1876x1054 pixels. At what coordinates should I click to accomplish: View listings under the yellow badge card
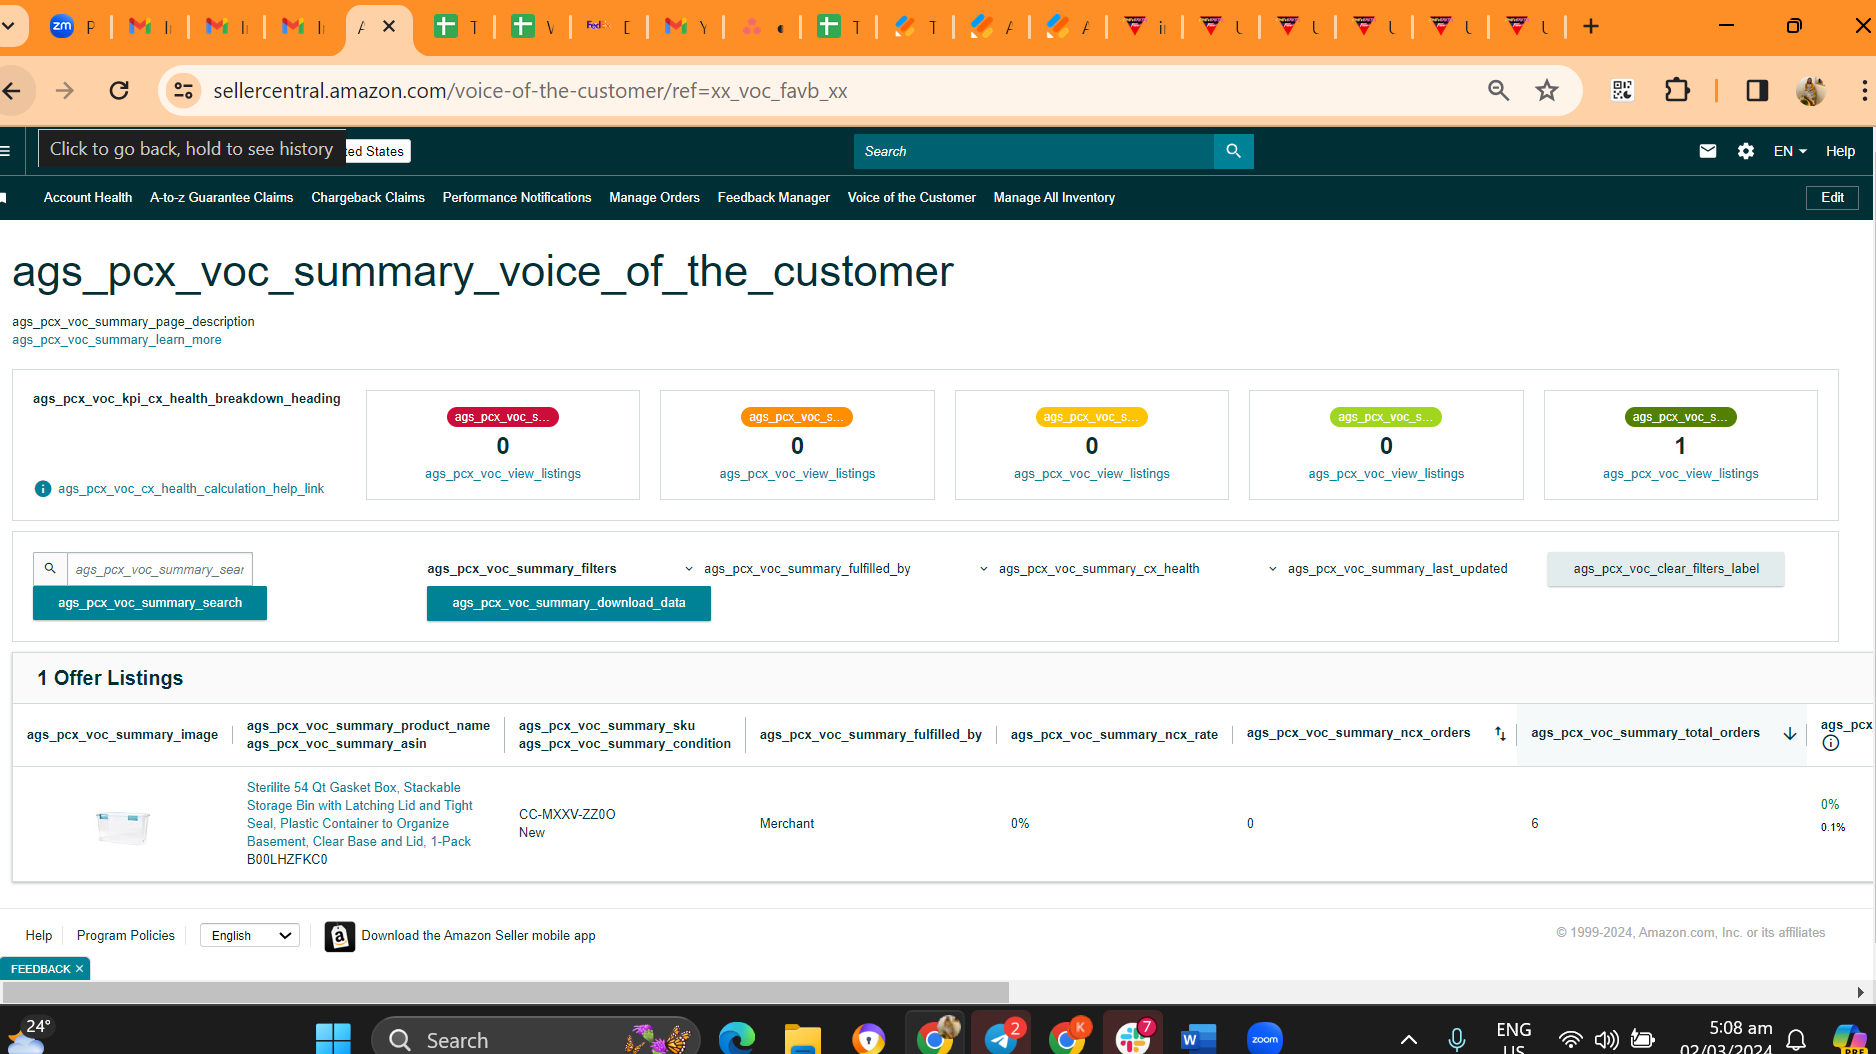pyautogui.click(x=1092, y=474)
